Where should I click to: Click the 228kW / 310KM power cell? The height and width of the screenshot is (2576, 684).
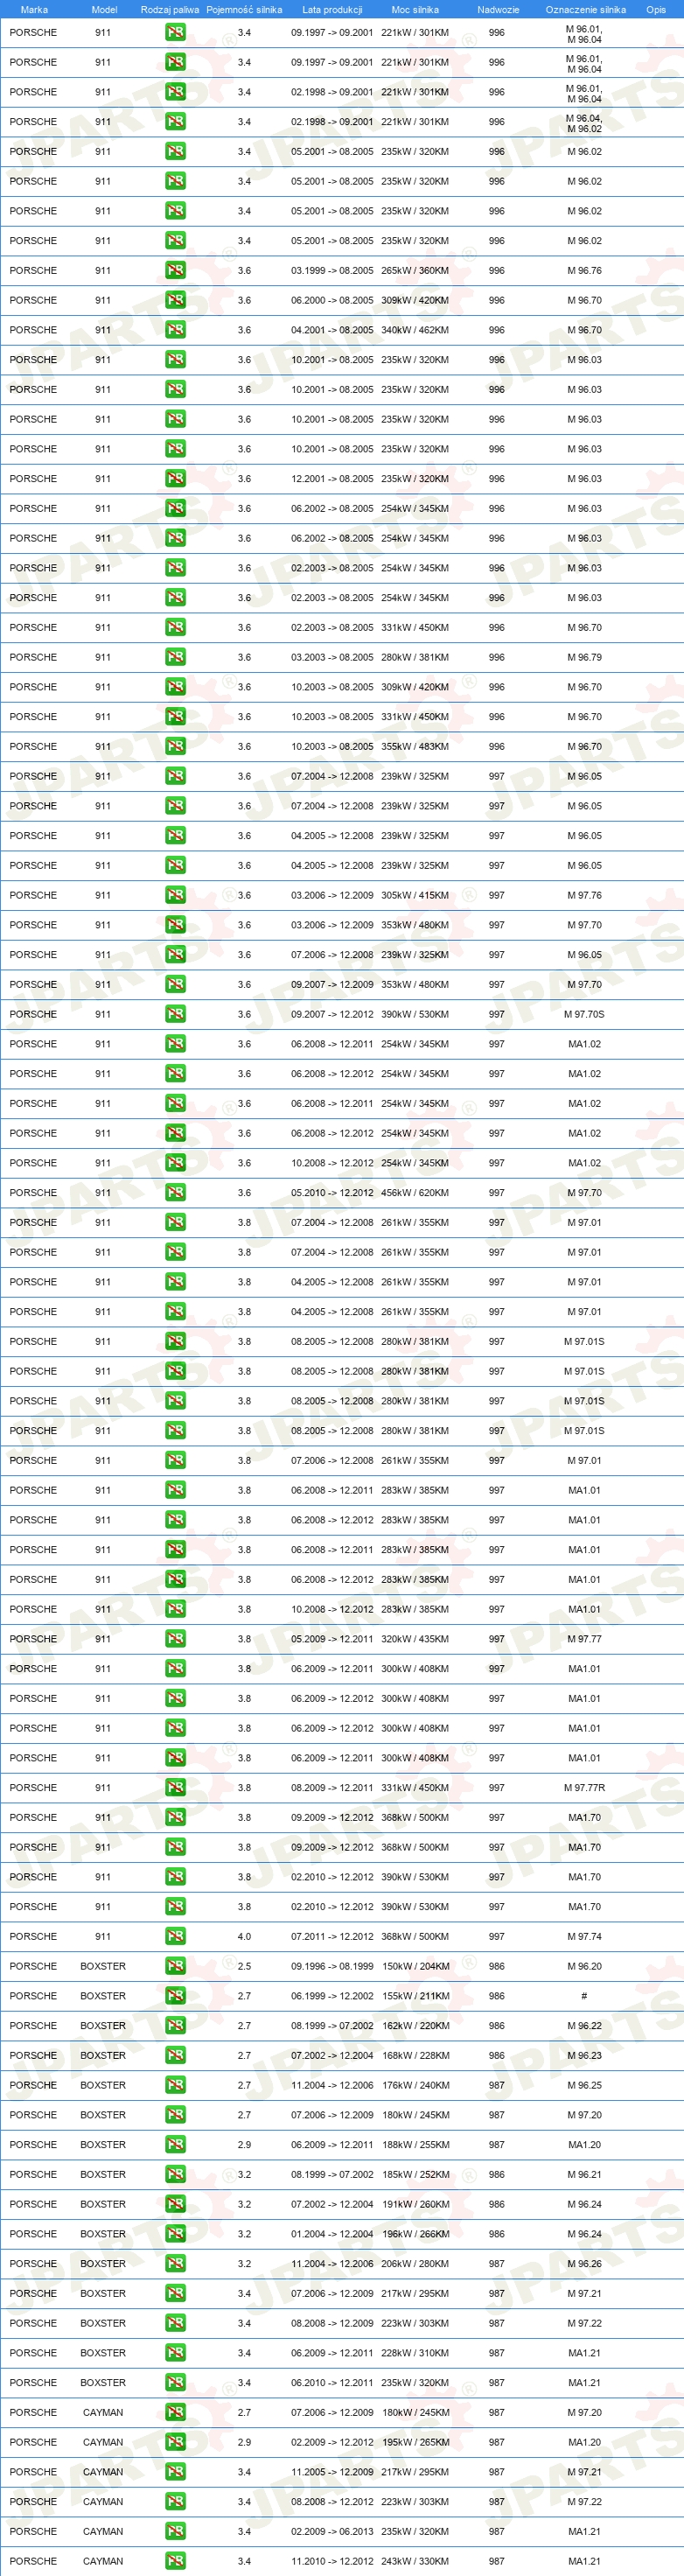pos(415,2353)
